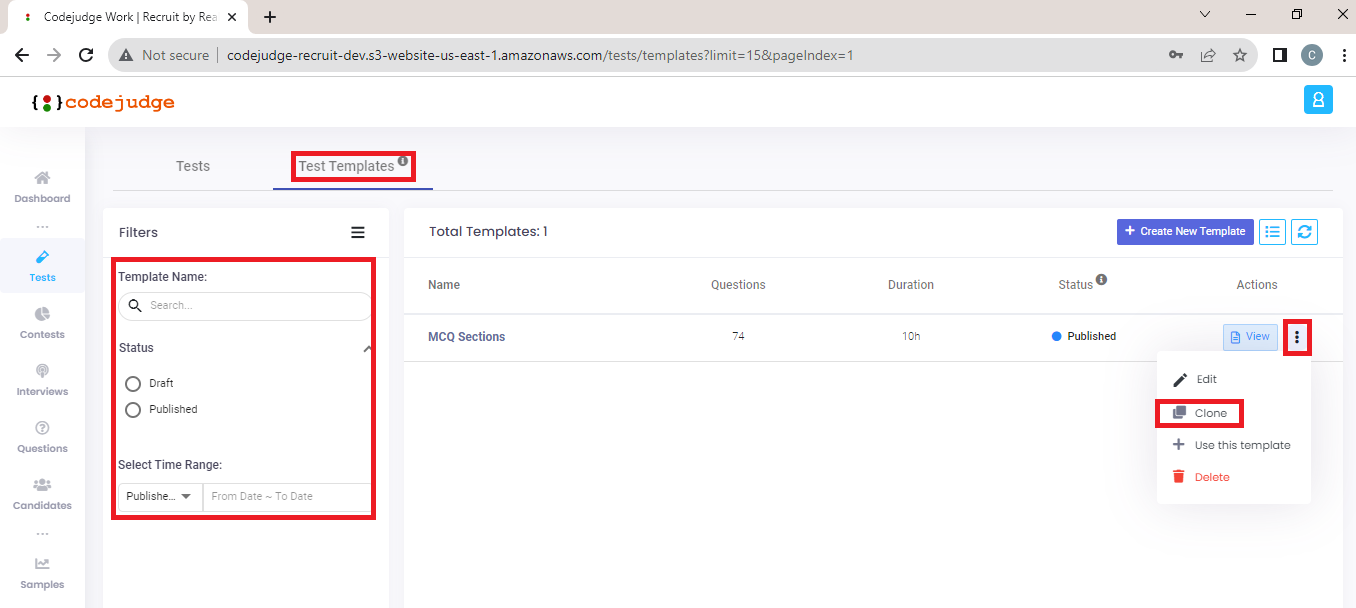Select the Draft status radio button
This screenshot has height=608, width=1356.
coord(133,383)
